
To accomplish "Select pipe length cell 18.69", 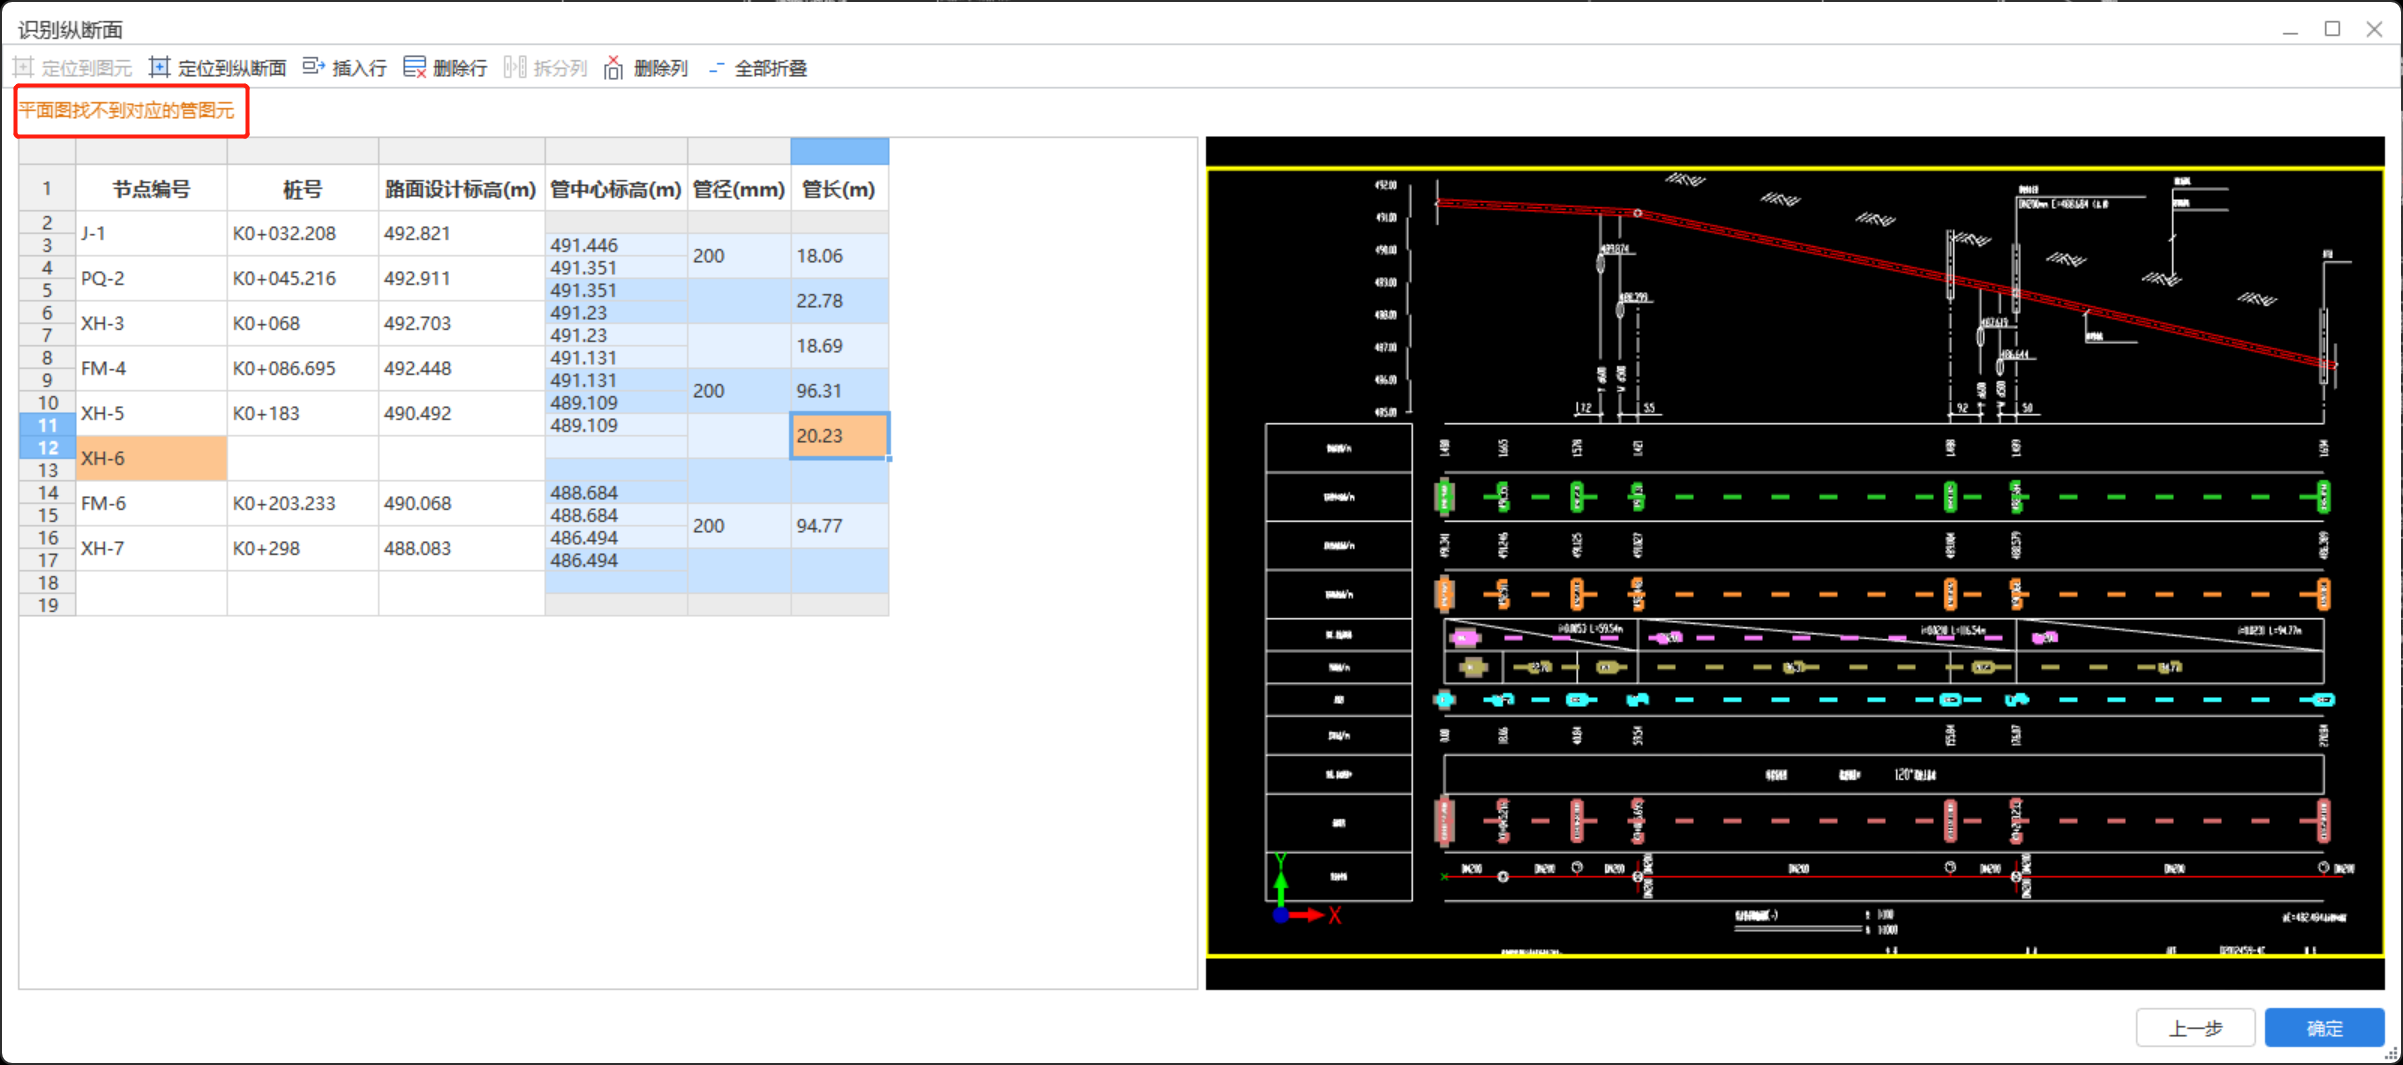I will 839,346.
